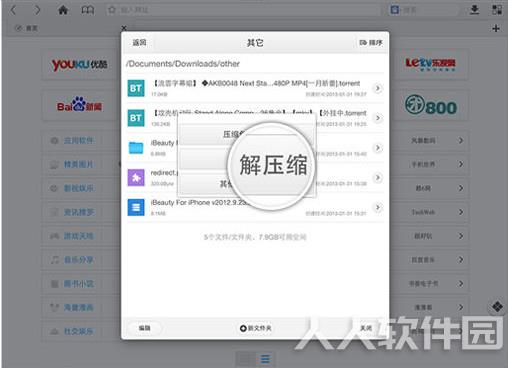Open the 游戏天地 category link
Viewport: 508px width, 368px height.
(x=79, y=236)
